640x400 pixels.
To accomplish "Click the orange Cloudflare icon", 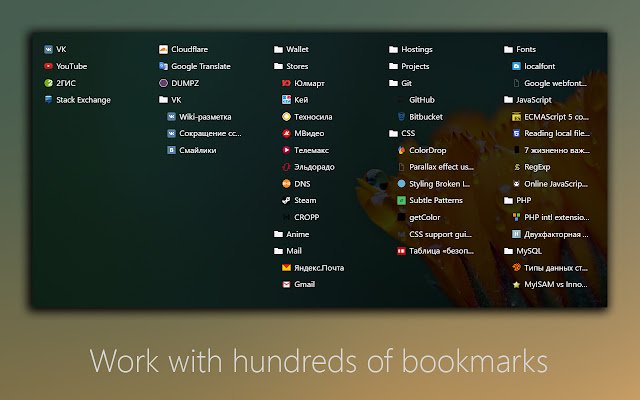I will tap(163, 49).
